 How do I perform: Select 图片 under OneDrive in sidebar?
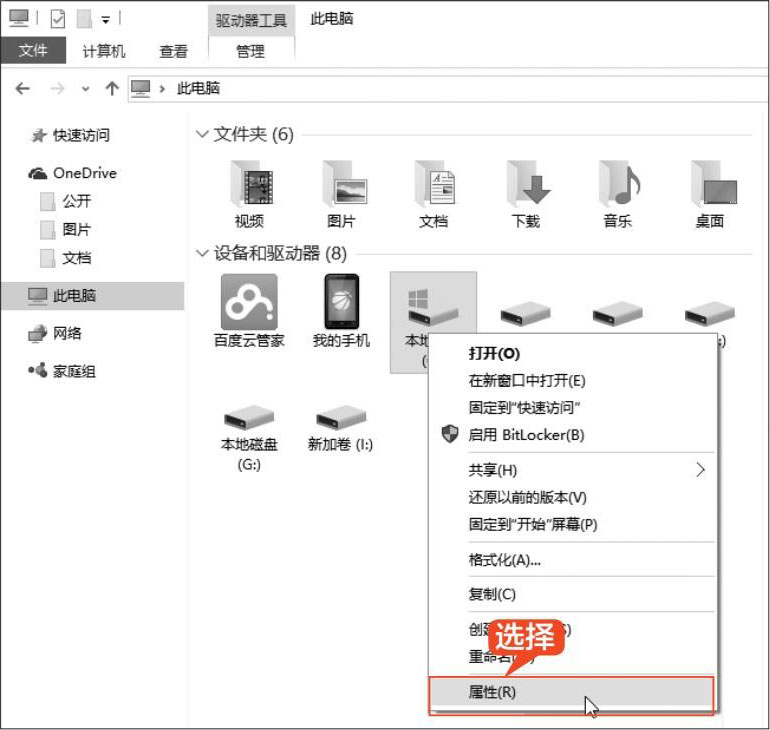coord(76,229)
